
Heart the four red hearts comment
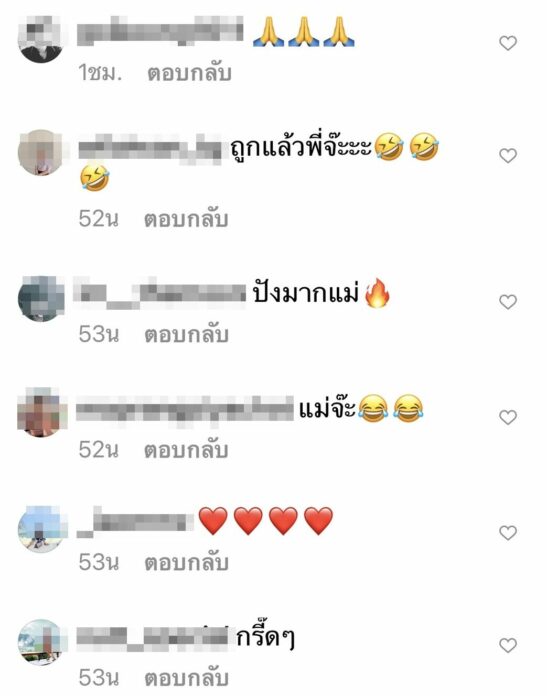click(508, 533)
